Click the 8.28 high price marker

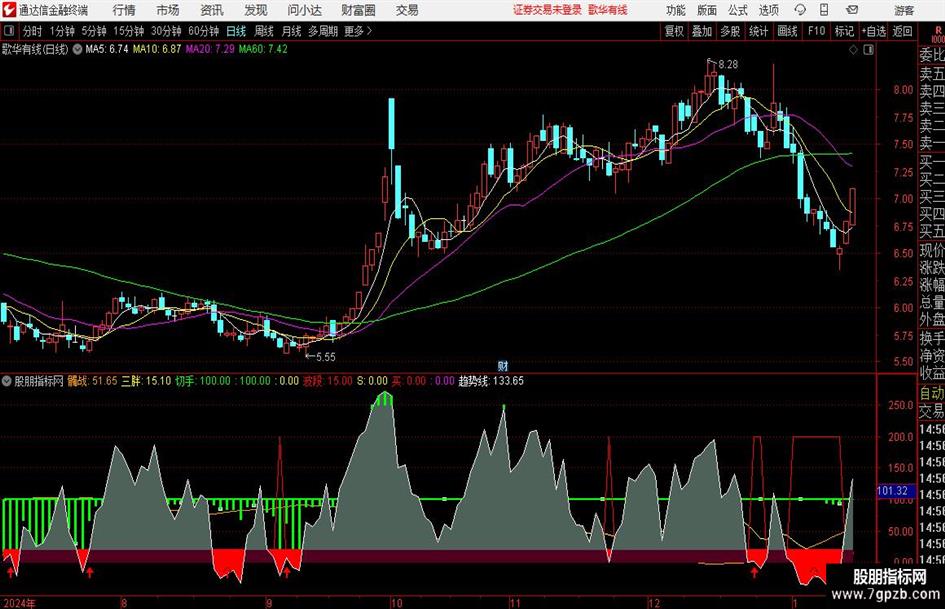728,65
